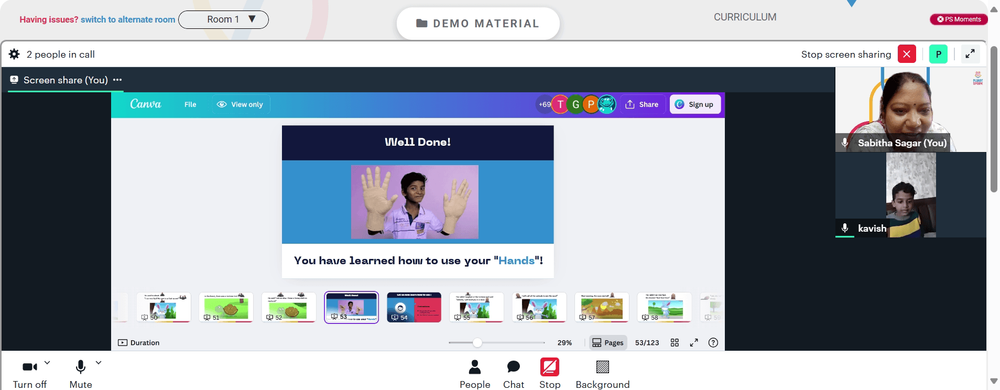Click the "Well Done!" slide heading
The width and height of the screenshot is (1000, 390).
click(418, 142)
